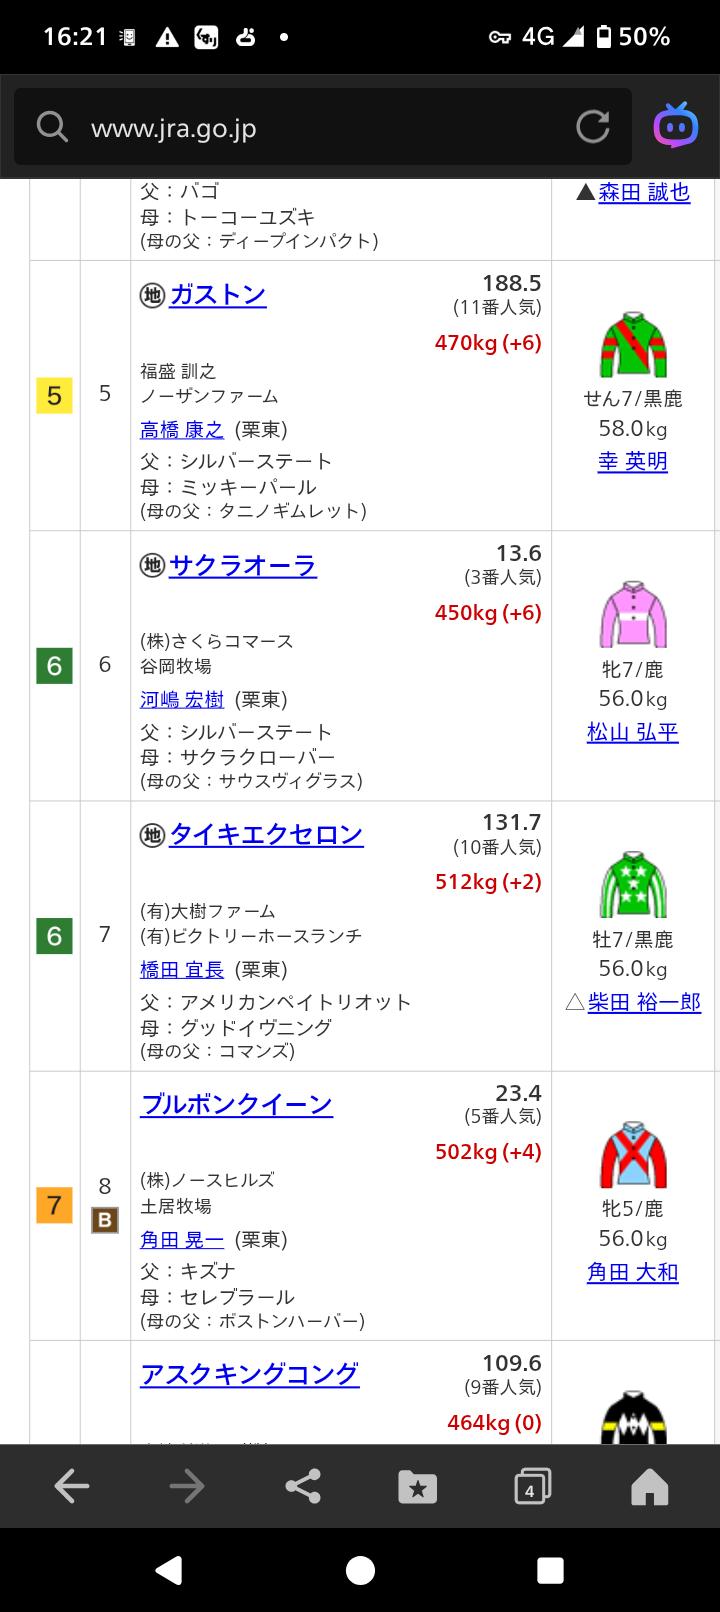The image size is (720, 1612).
Task: Open horse サクラオーラ details link
Action: pos(242,566)
